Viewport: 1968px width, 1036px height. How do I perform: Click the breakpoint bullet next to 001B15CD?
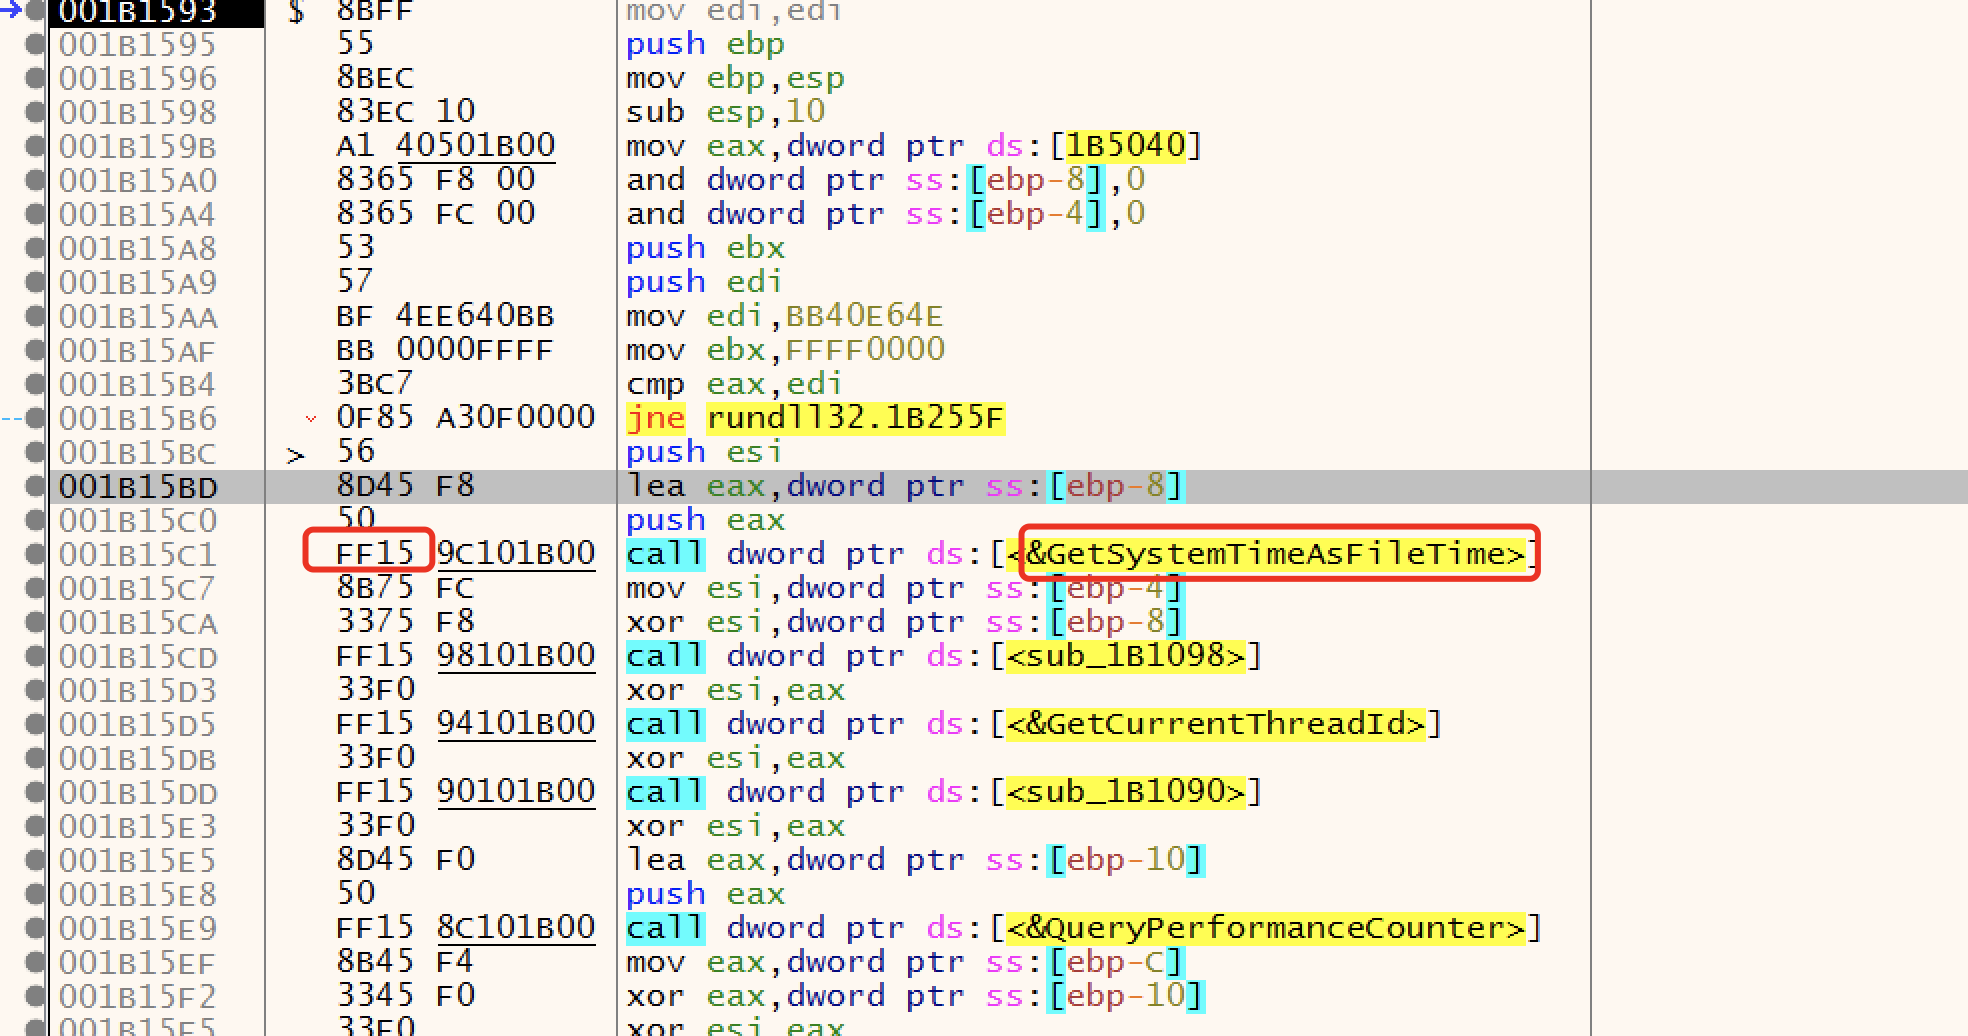[x=35, y=656]
